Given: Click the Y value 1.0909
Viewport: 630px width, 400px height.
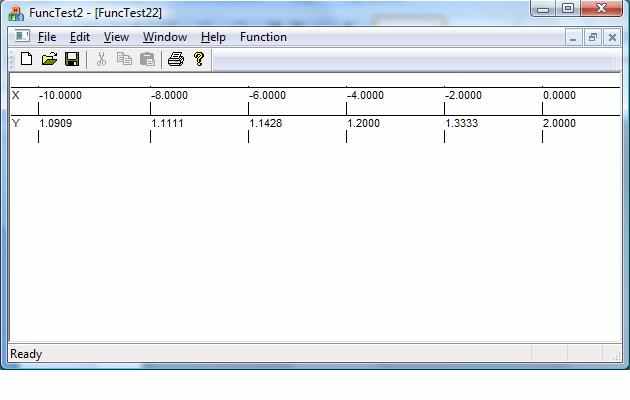Looking at the screenshot, I should (55, 123).
